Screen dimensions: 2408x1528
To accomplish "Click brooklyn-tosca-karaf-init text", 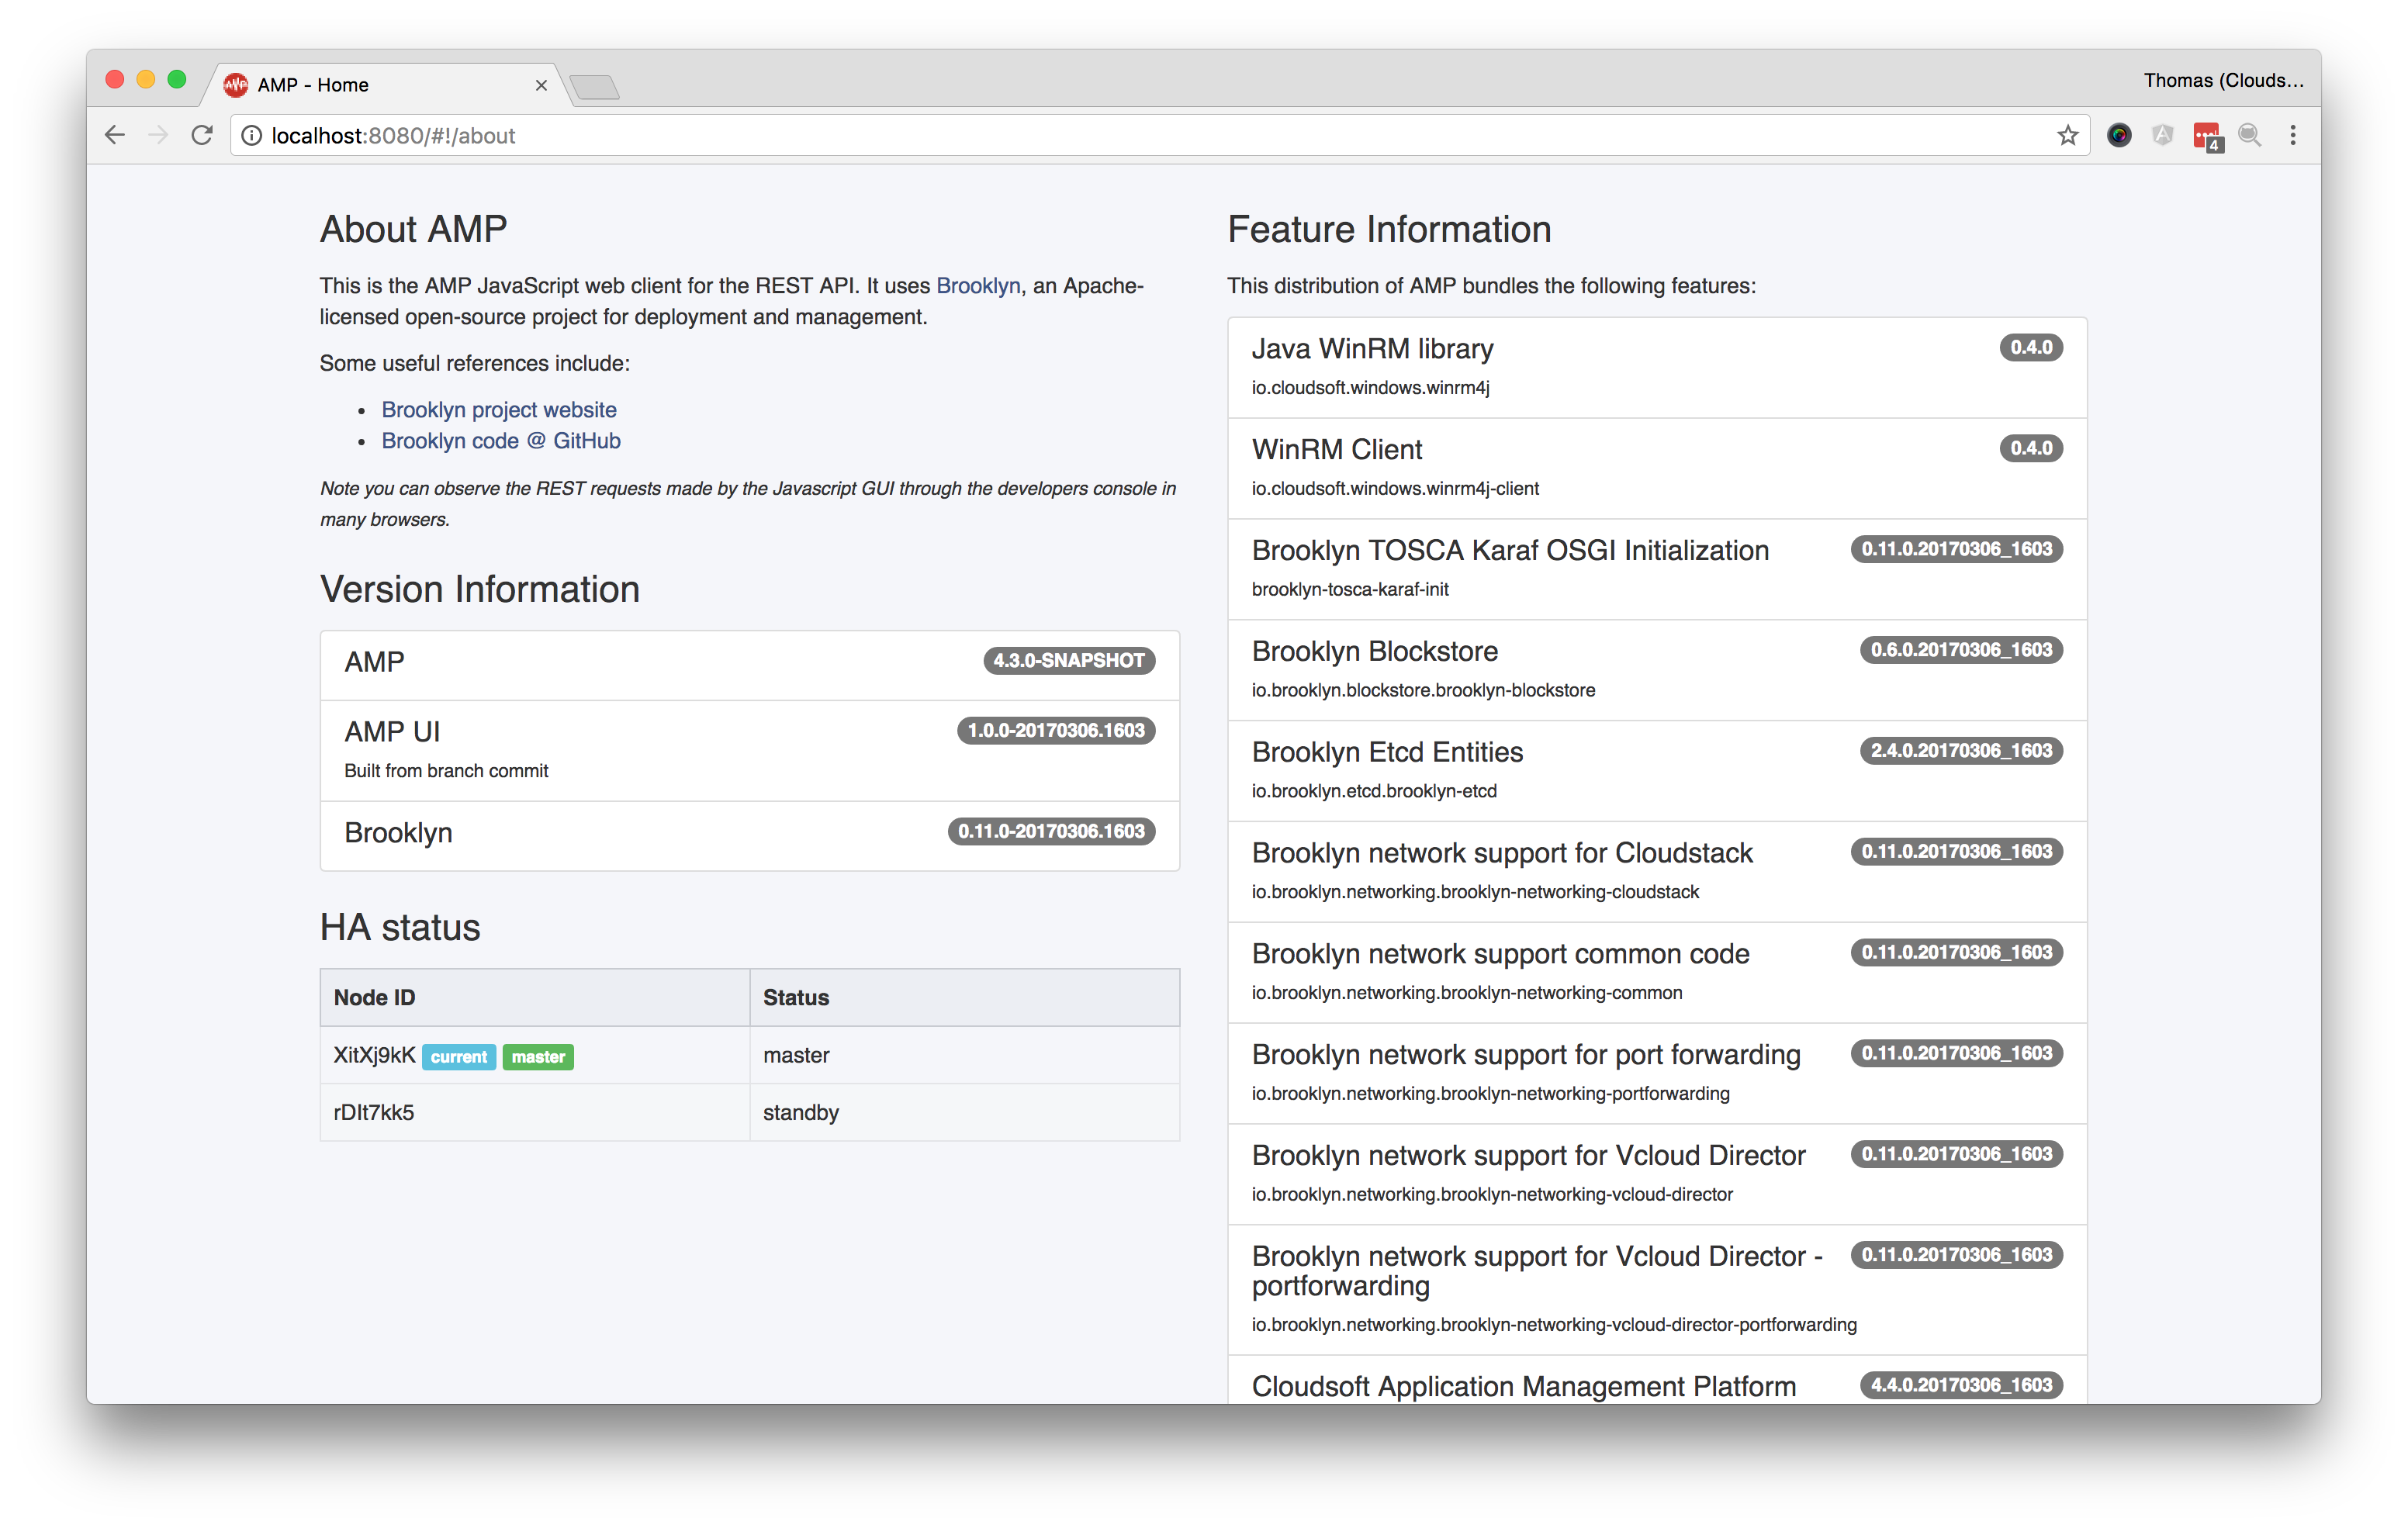I will point(1350,590).
